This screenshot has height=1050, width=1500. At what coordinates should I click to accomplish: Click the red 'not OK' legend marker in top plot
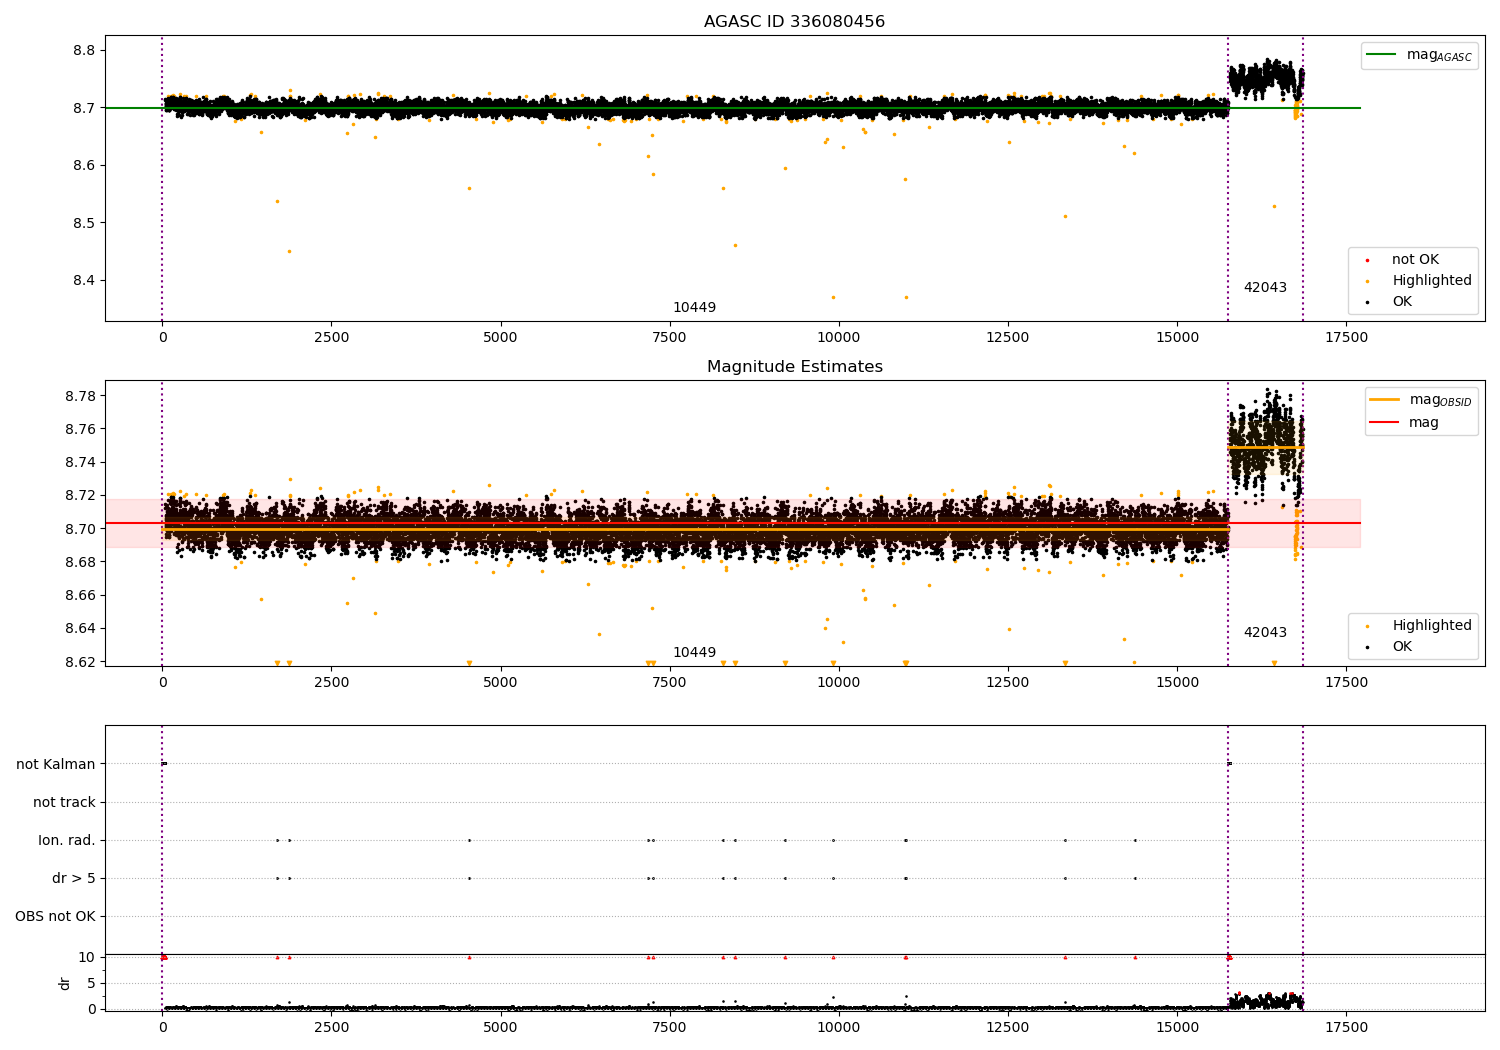[x=1367, y=260]
